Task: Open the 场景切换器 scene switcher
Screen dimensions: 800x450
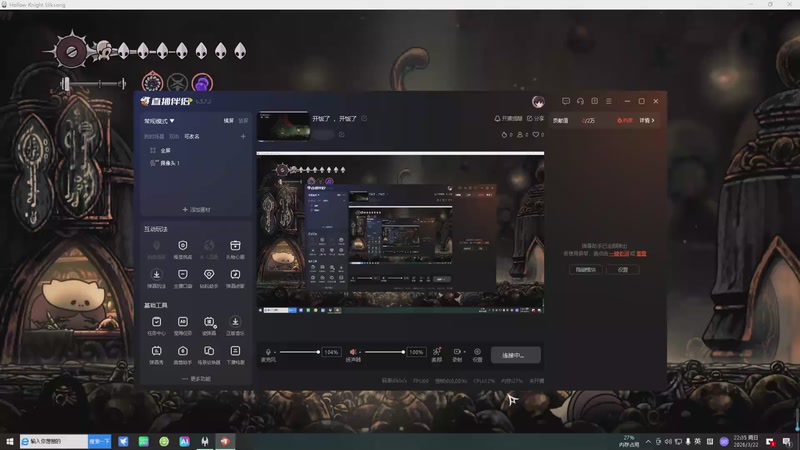Action: 209,355
